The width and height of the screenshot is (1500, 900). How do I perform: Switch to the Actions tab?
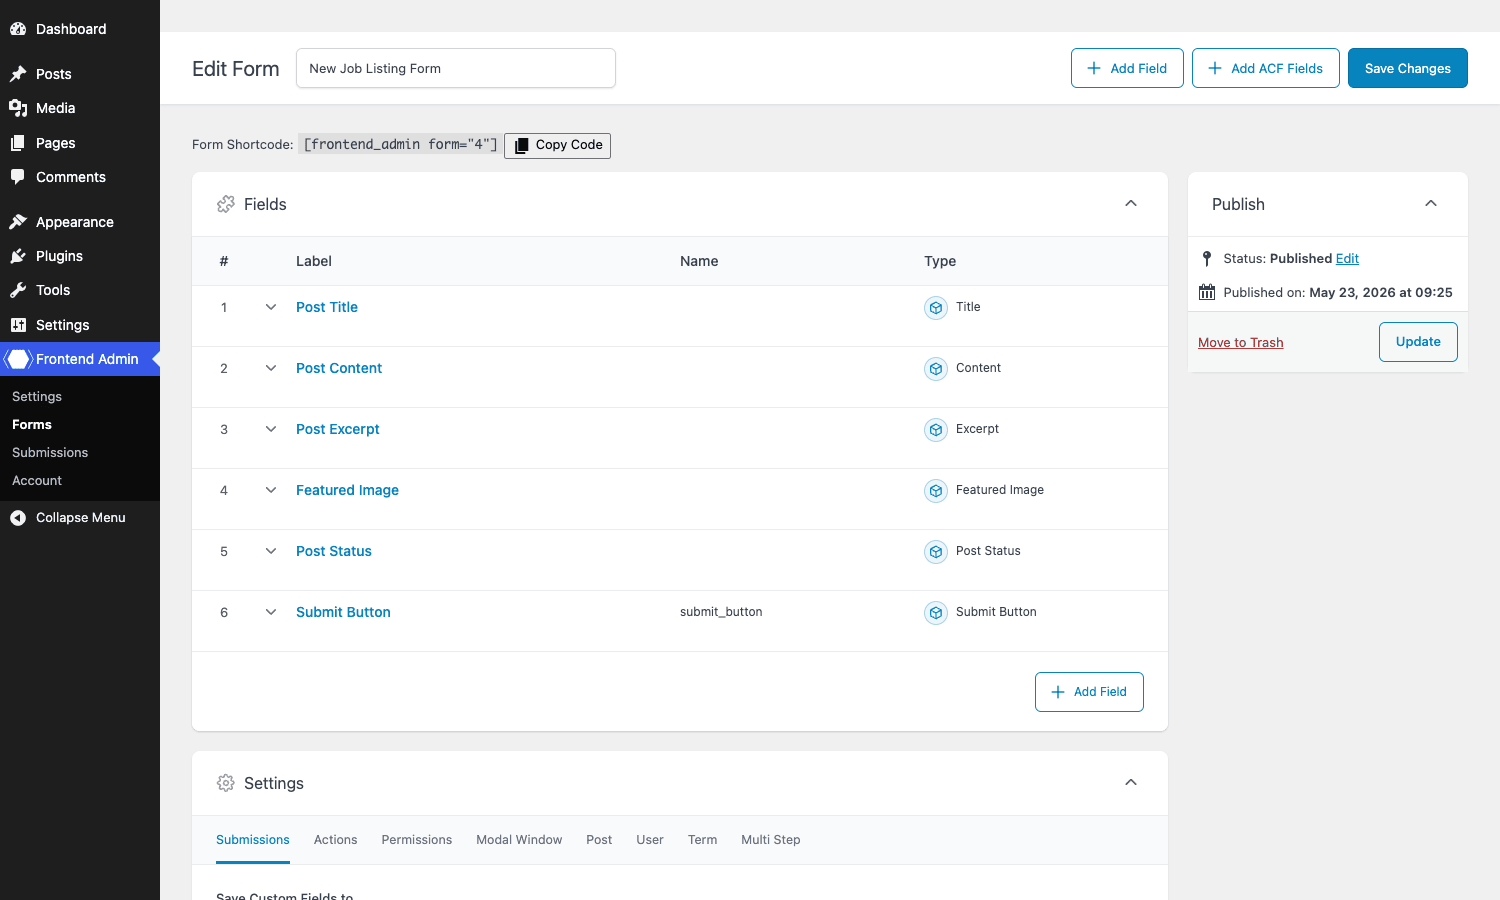[335, 840]
